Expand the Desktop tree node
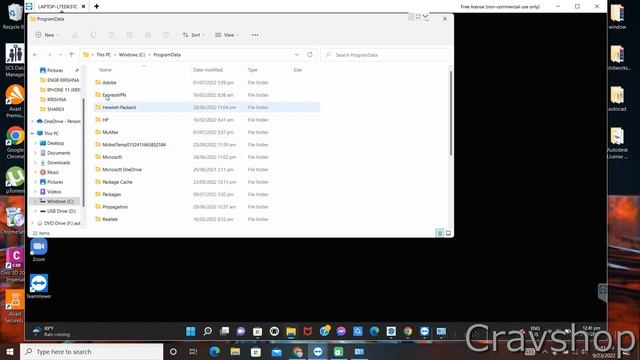Viewport: 640px width, 360px height. click(36, 143)
